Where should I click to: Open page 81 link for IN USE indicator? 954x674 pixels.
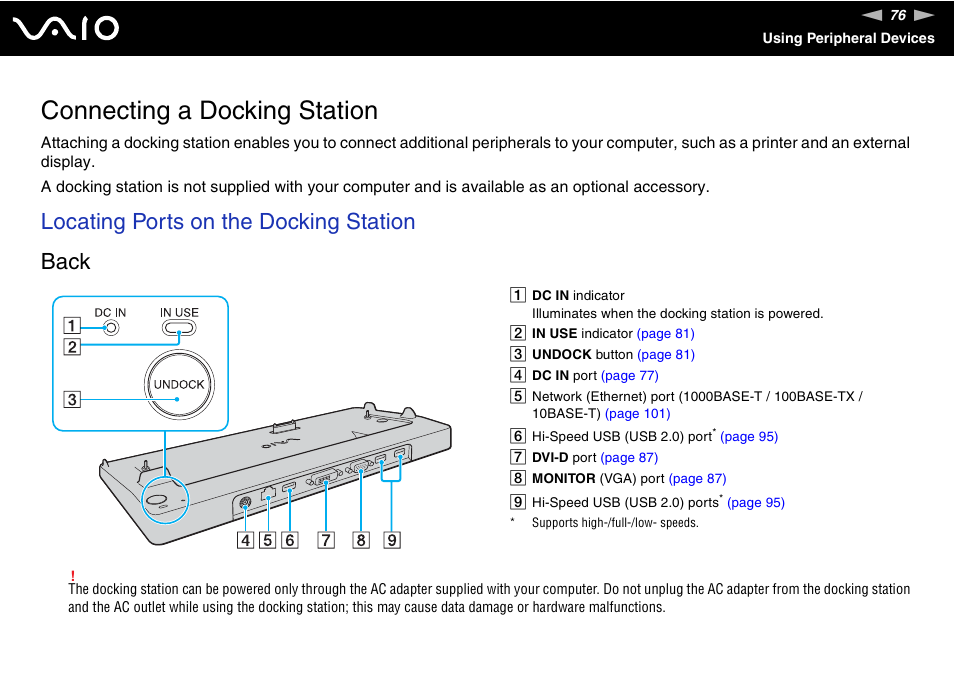pos(665,333)
